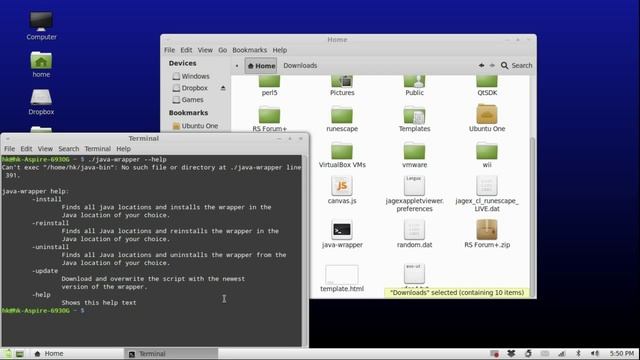640x360 pixels.
Task: Open the home folder desktop icon
Action: coord(41,64)
